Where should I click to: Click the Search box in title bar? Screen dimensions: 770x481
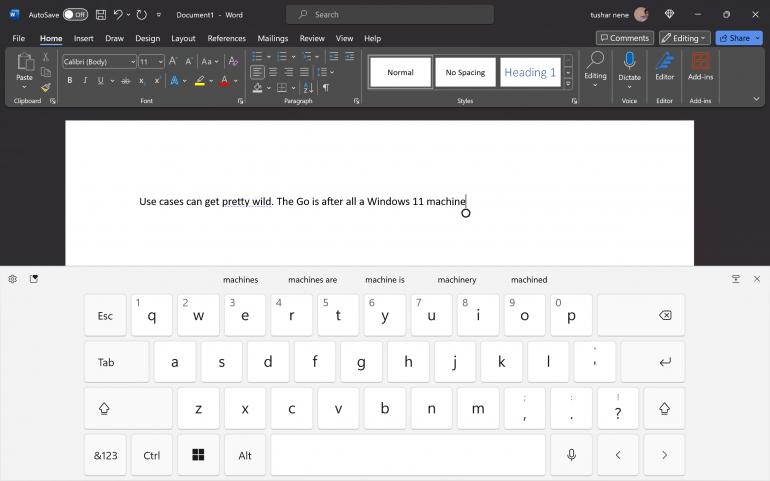pyautogui.click(x=390, y=15)
